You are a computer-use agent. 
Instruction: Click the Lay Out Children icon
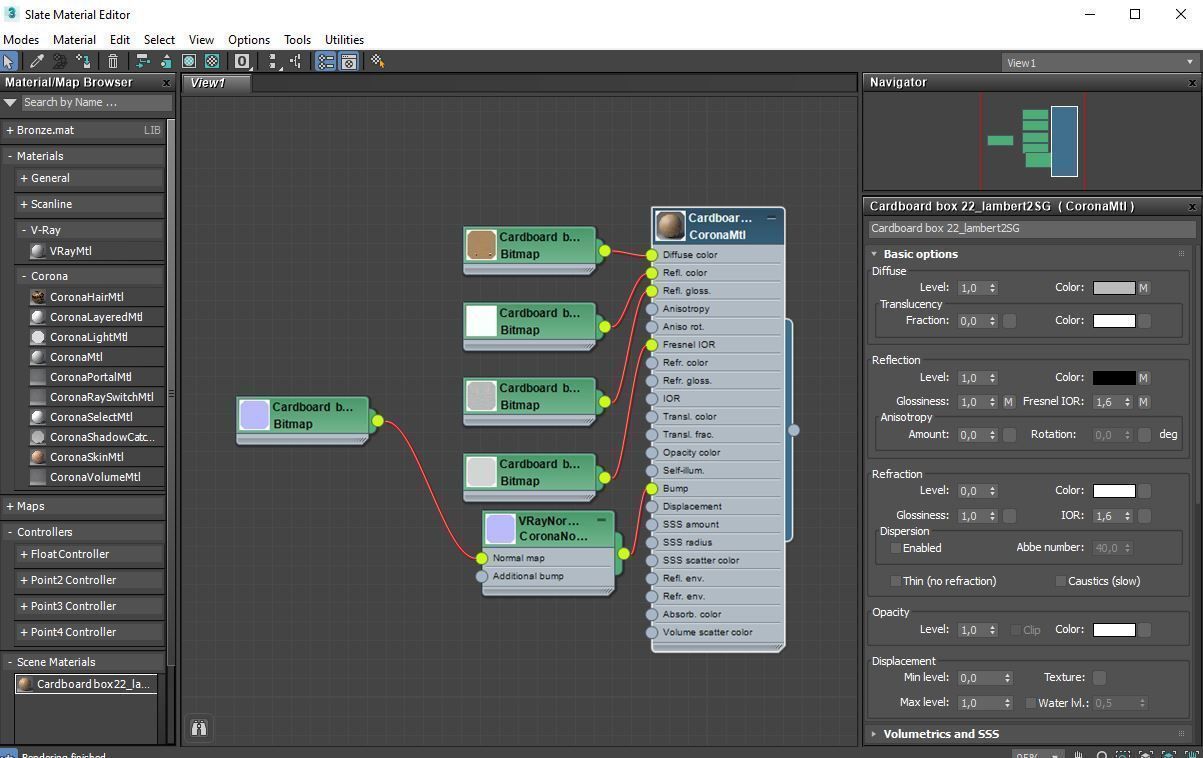(x=296, y=61)
